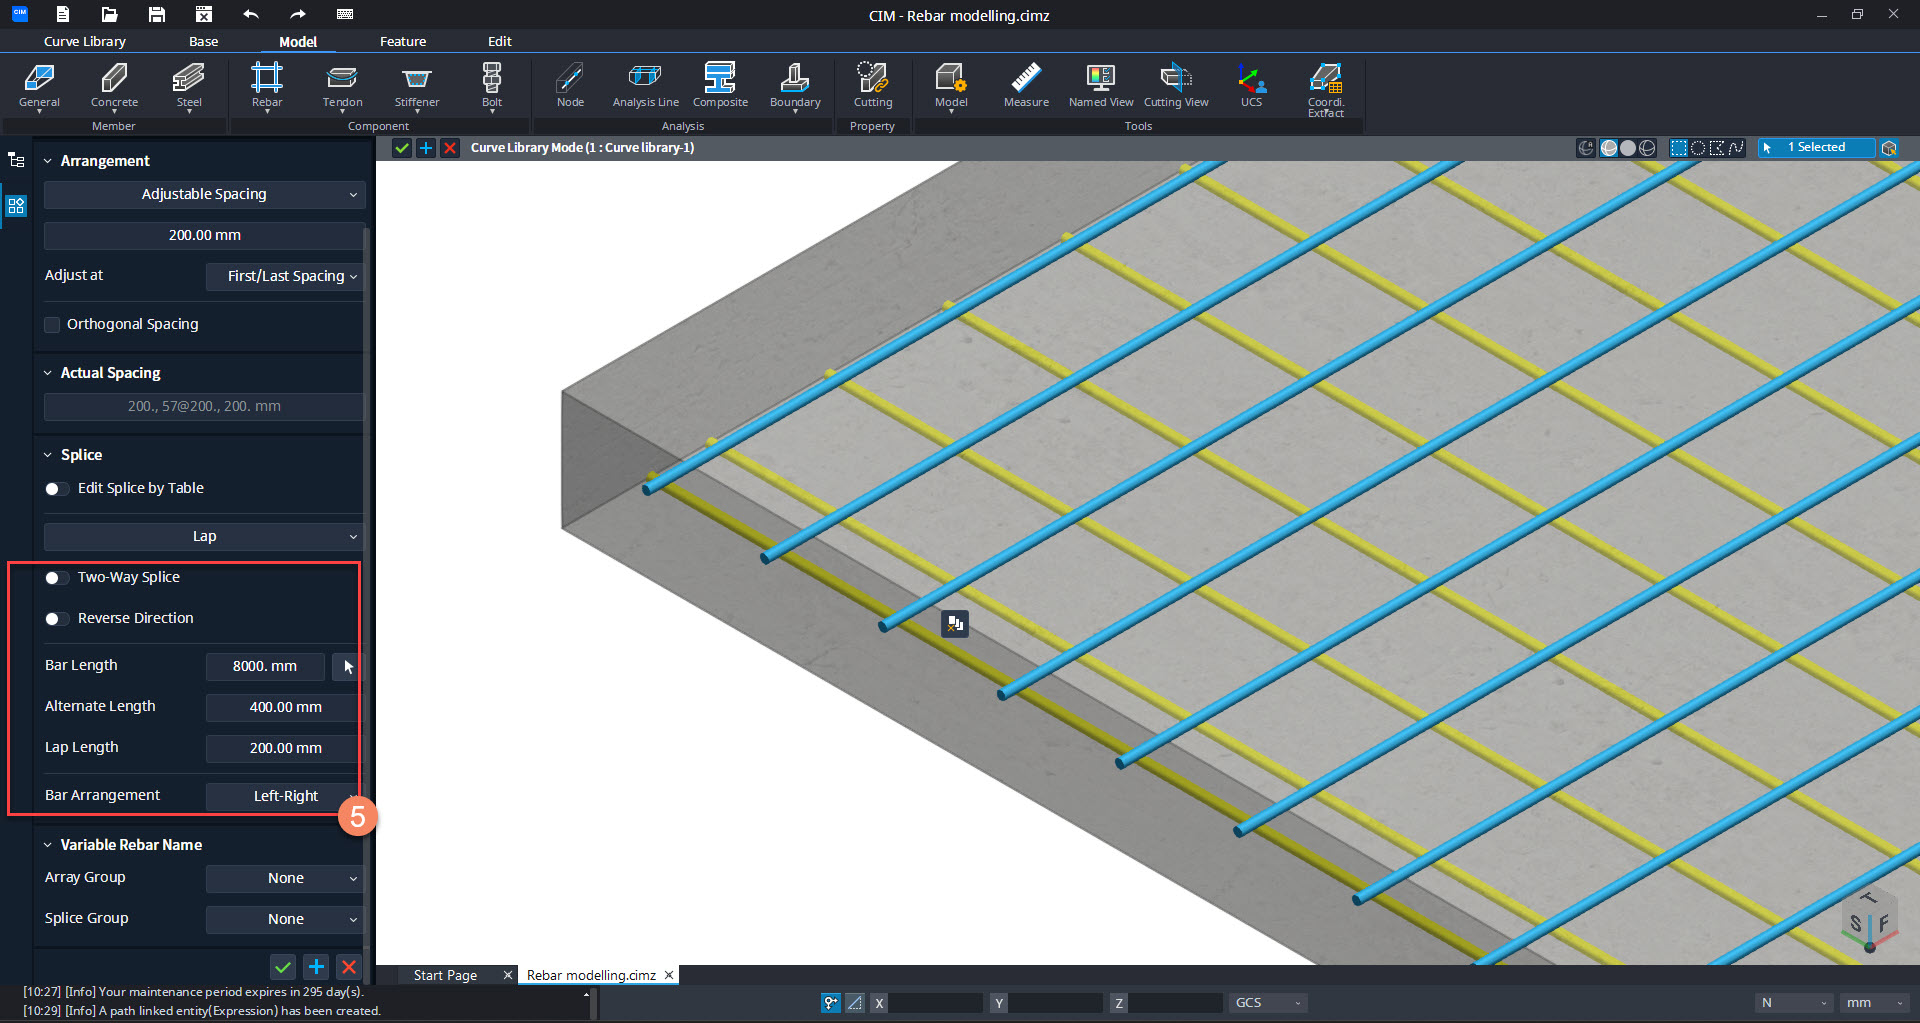Select the Stiffener component tool
The width and height of the screenshot is (1920, 1023).
tap(417, 86)
